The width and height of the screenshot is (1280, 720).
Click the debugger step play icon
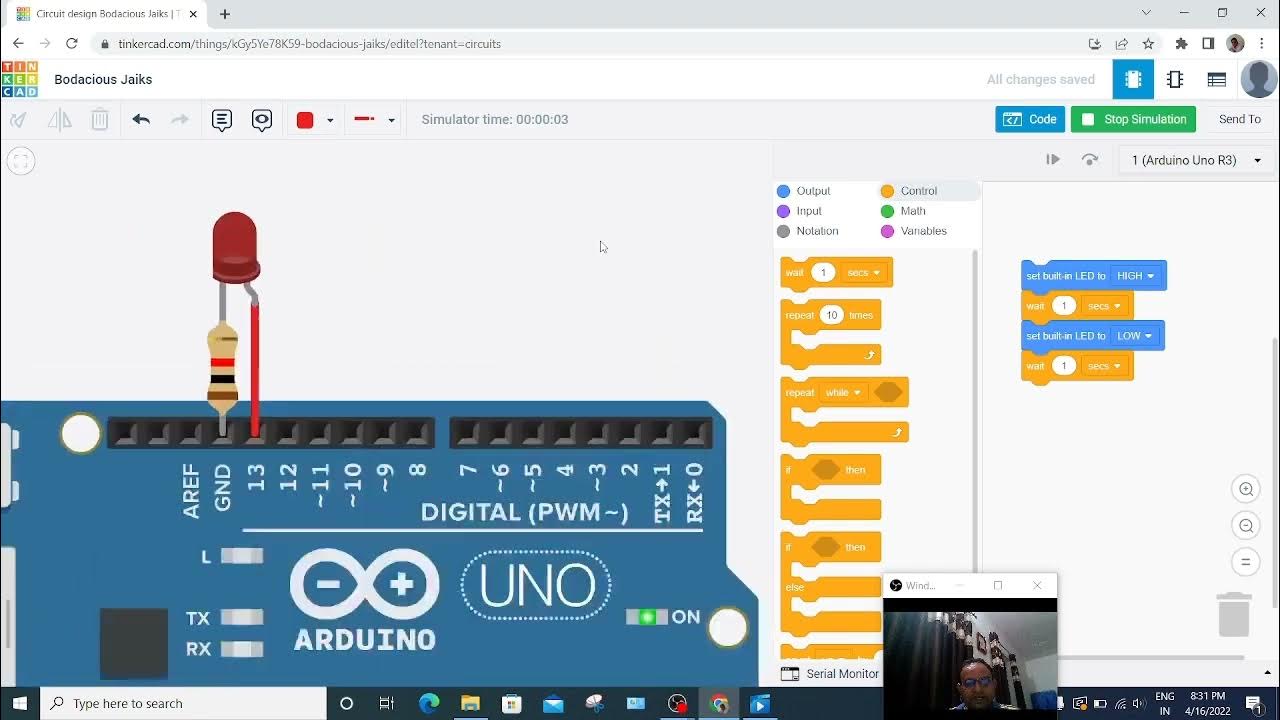click(x=1053, y=160)
